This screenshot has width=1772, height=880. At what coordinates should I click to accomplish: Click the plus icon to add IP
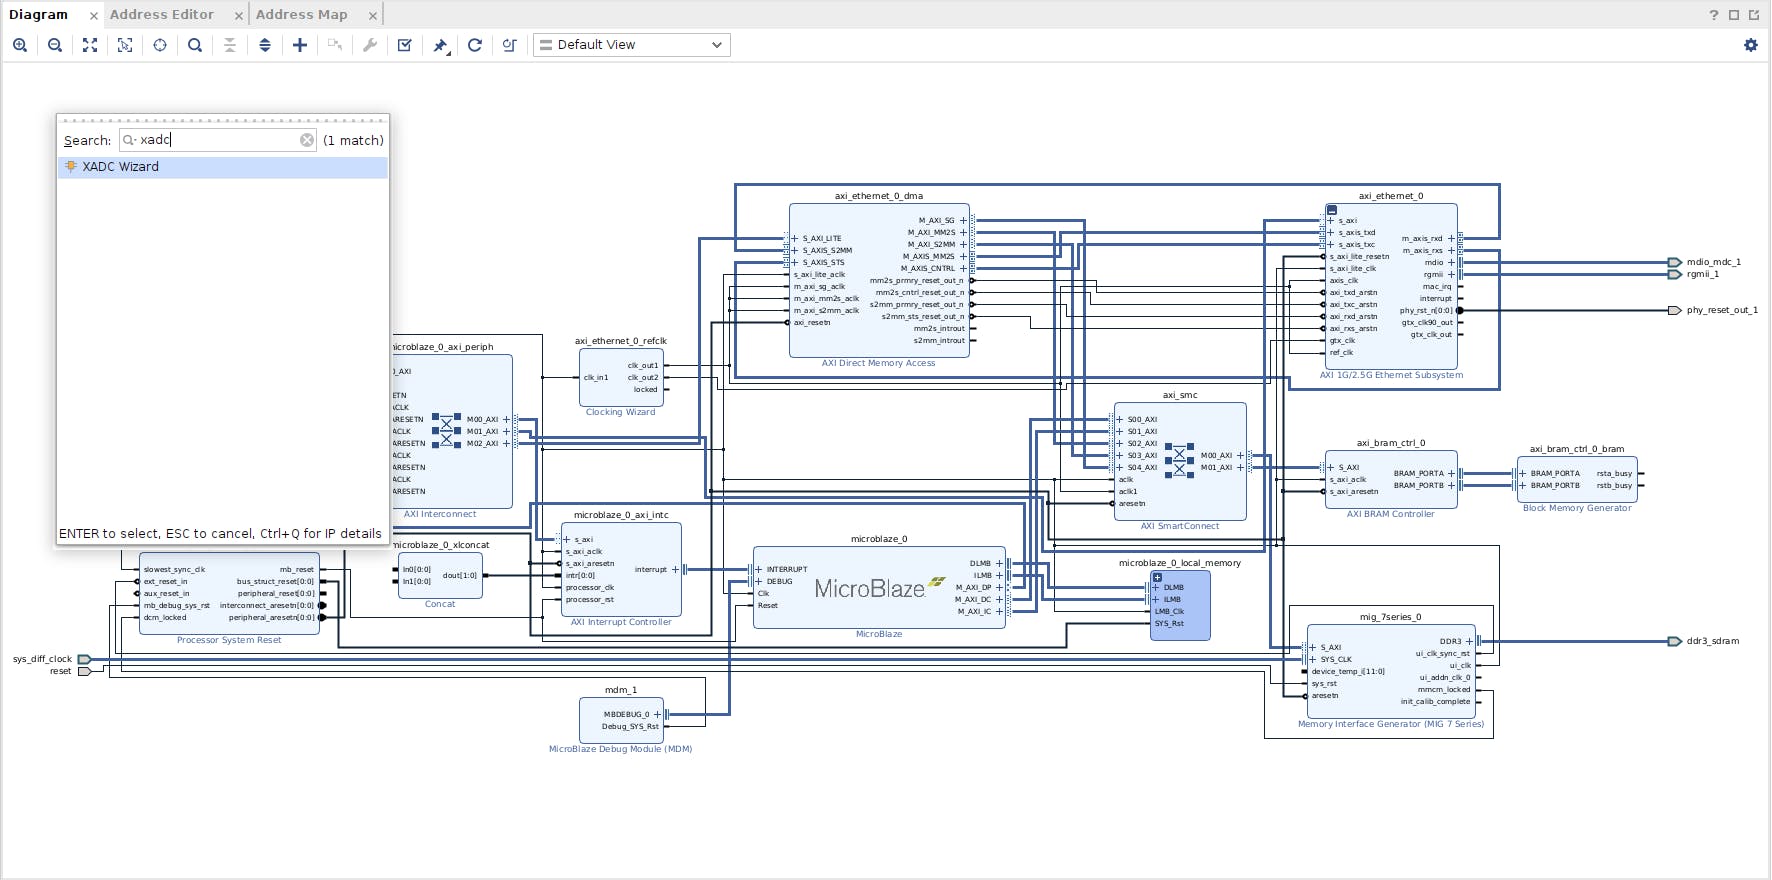click(300, 45)
